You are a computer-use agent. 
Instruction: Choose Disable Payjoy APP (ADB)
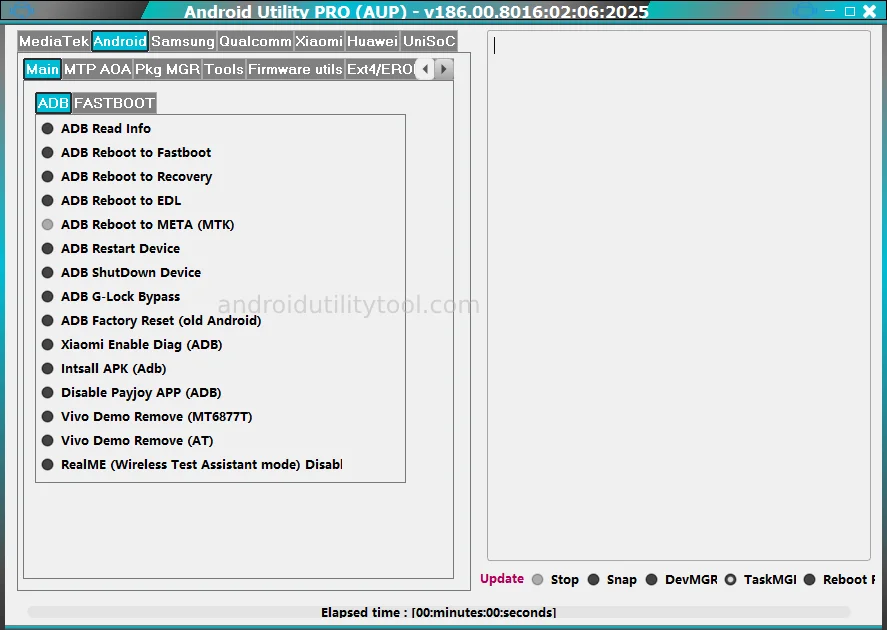tap(131, 392)
